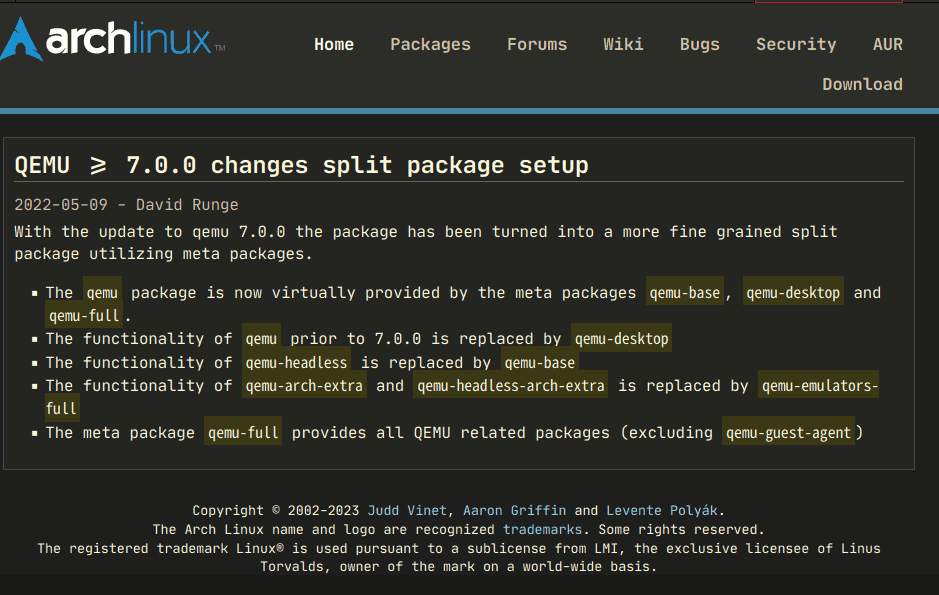The image size is (939, 595).
Task: Open the Download page link
Action: point(862,84)
